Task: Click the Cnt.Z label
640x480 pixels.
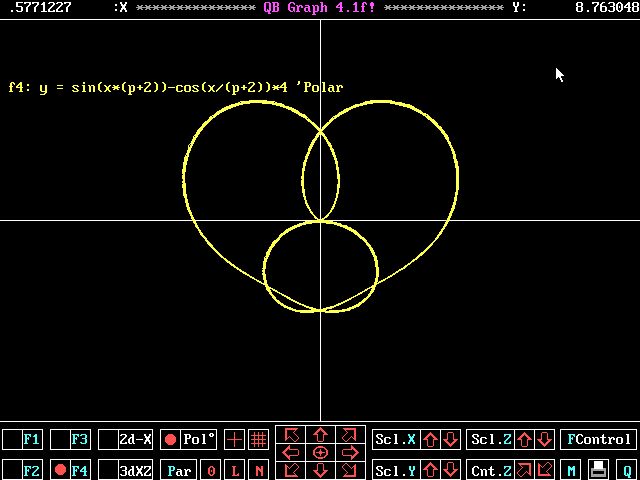Action: click(491, 470)
